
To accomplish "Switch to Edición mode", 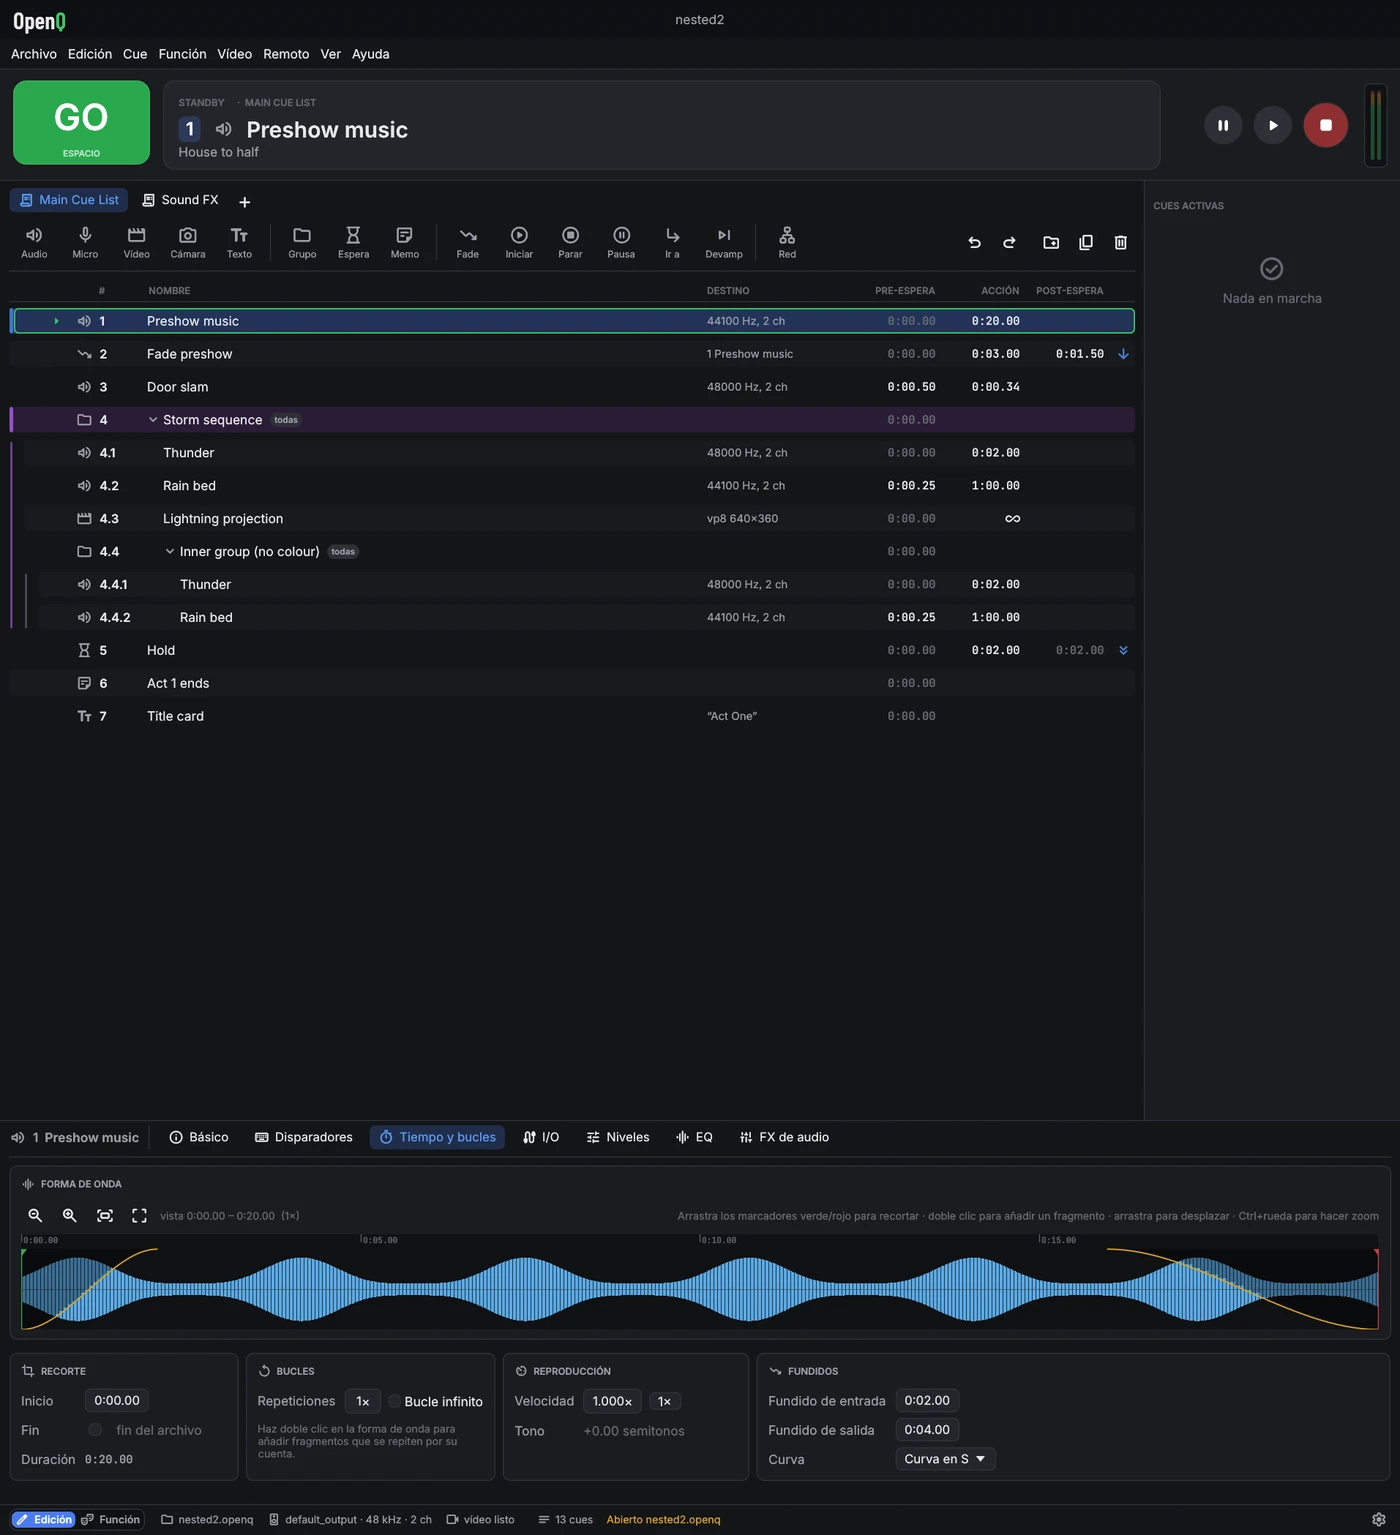I will (x=44, y=1520).
